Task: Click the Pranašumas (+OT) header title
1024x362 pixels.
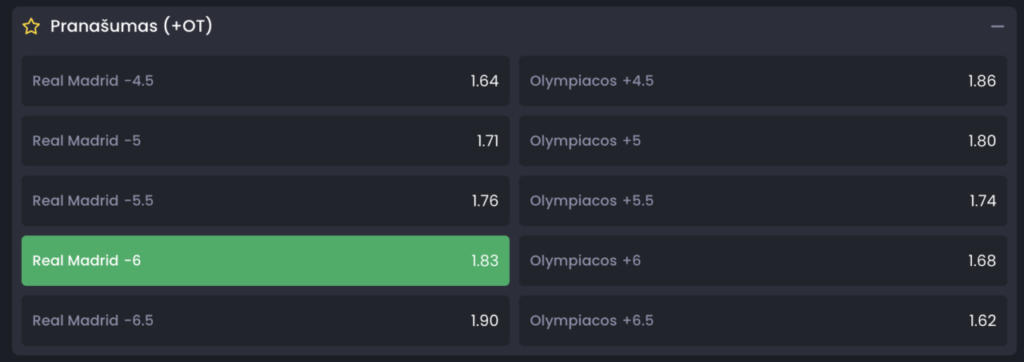Action: (131, 26)
